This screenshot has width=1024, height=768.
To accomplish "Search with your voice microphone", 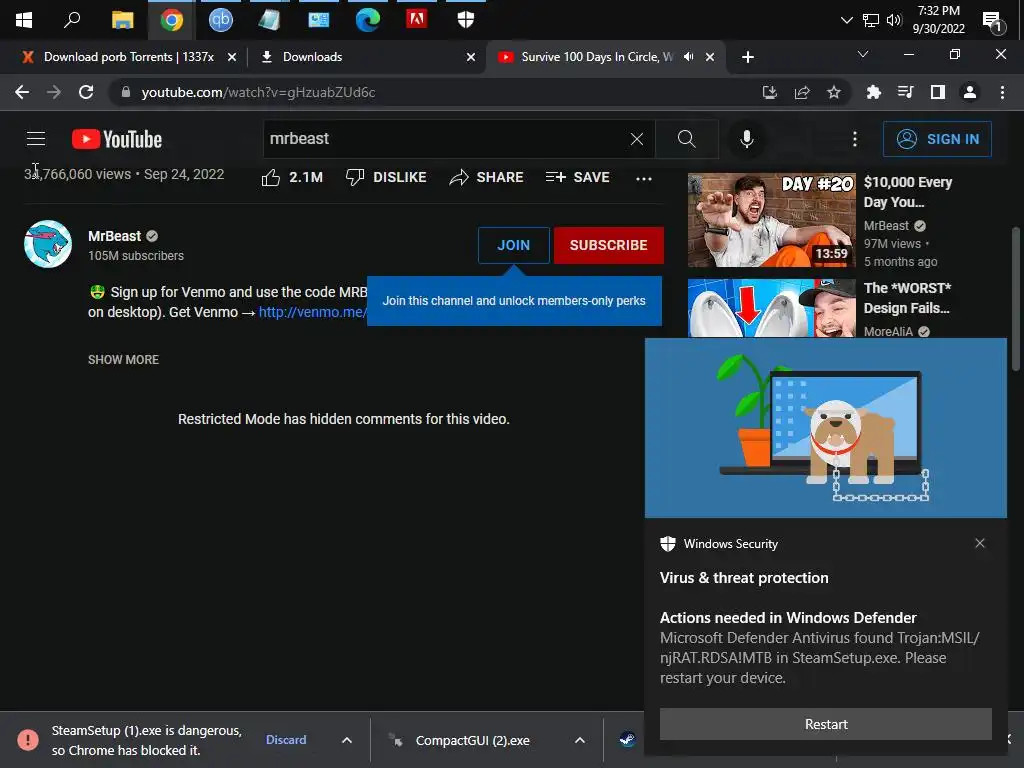I will (747, 138).
